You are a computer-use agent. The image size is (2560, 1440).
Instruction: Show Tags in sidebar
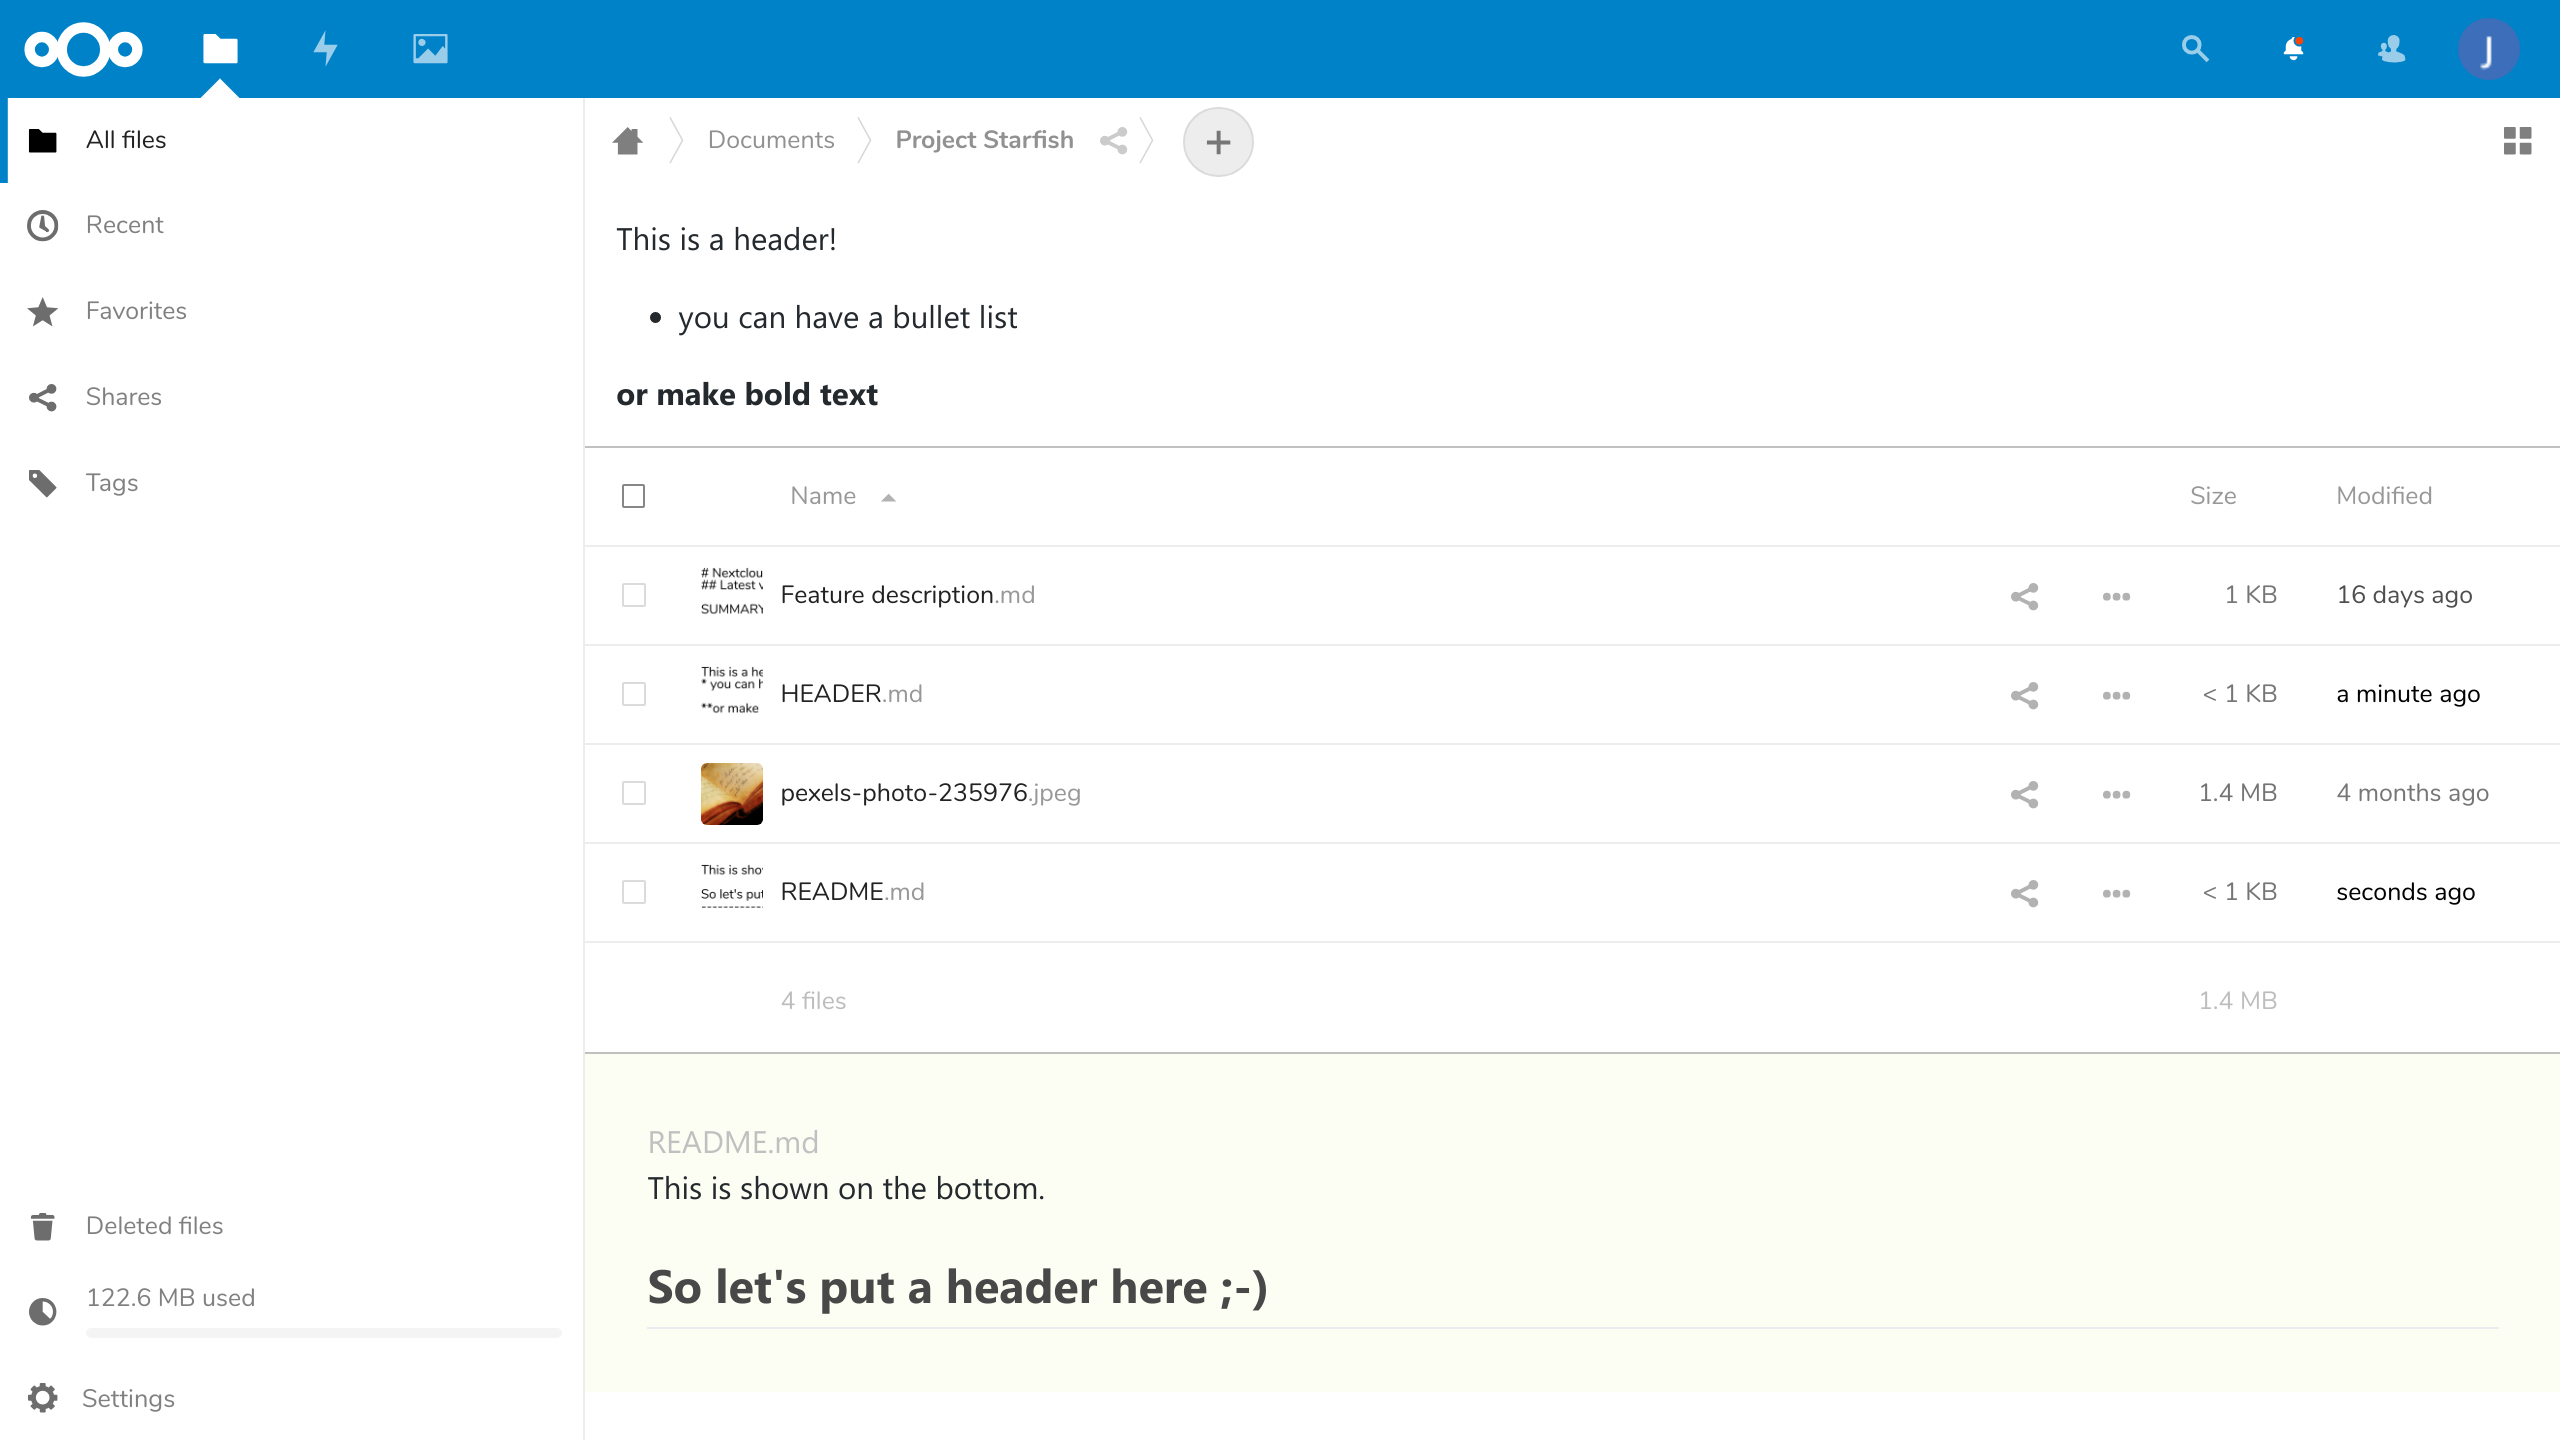click(291, 483)
